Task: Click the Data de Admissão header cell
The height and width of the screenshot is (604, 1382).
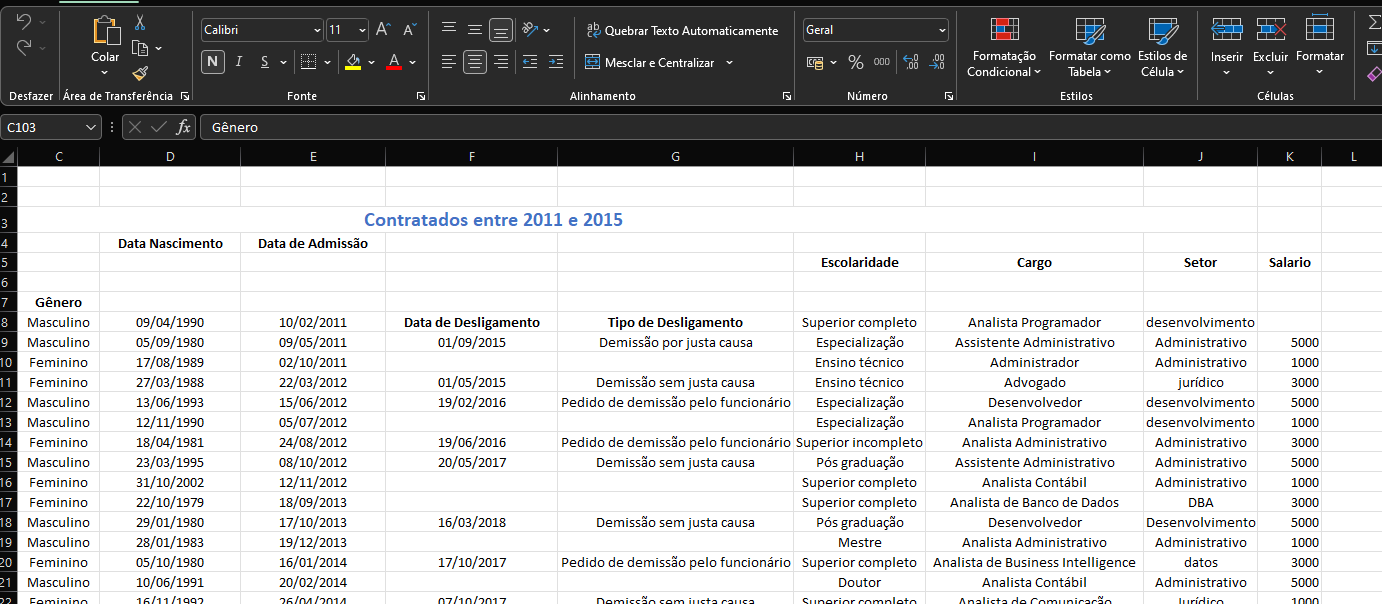Action: (313, 243)
